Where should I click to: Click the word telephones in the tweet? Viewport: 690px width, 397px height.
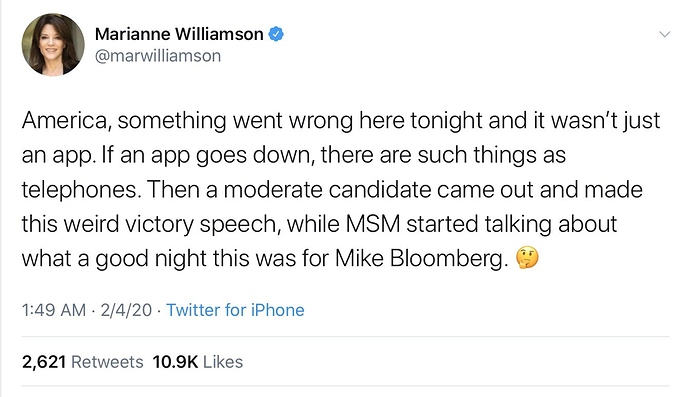[80, 189]
